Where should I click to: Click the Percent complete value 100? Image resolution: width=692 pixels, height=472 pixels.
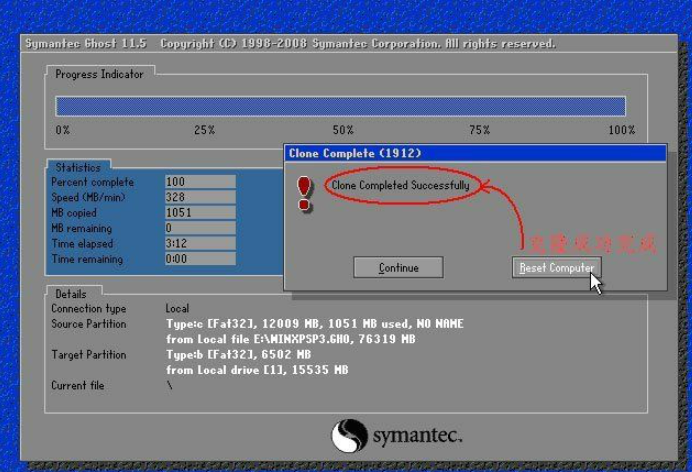coord(200,182)
